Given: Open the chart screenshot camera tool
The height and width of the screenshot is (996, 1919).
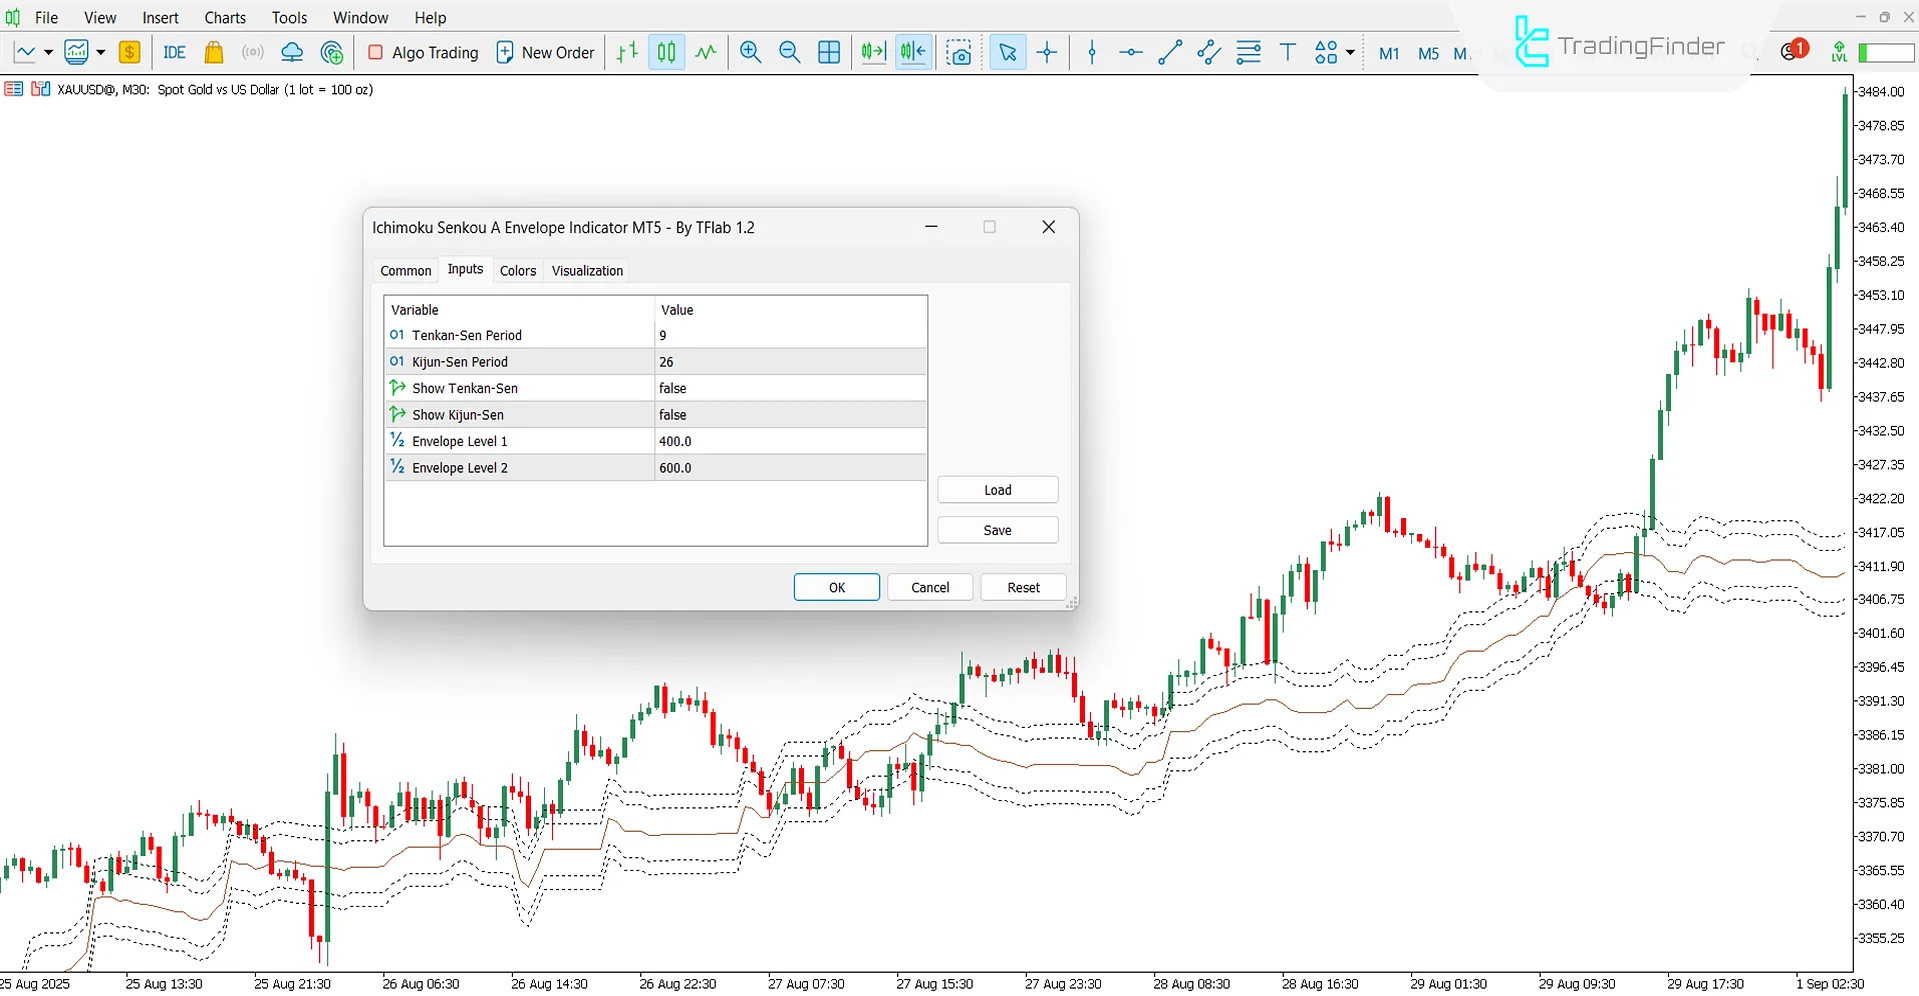Looking at the screenshot, I should [959, 52].
